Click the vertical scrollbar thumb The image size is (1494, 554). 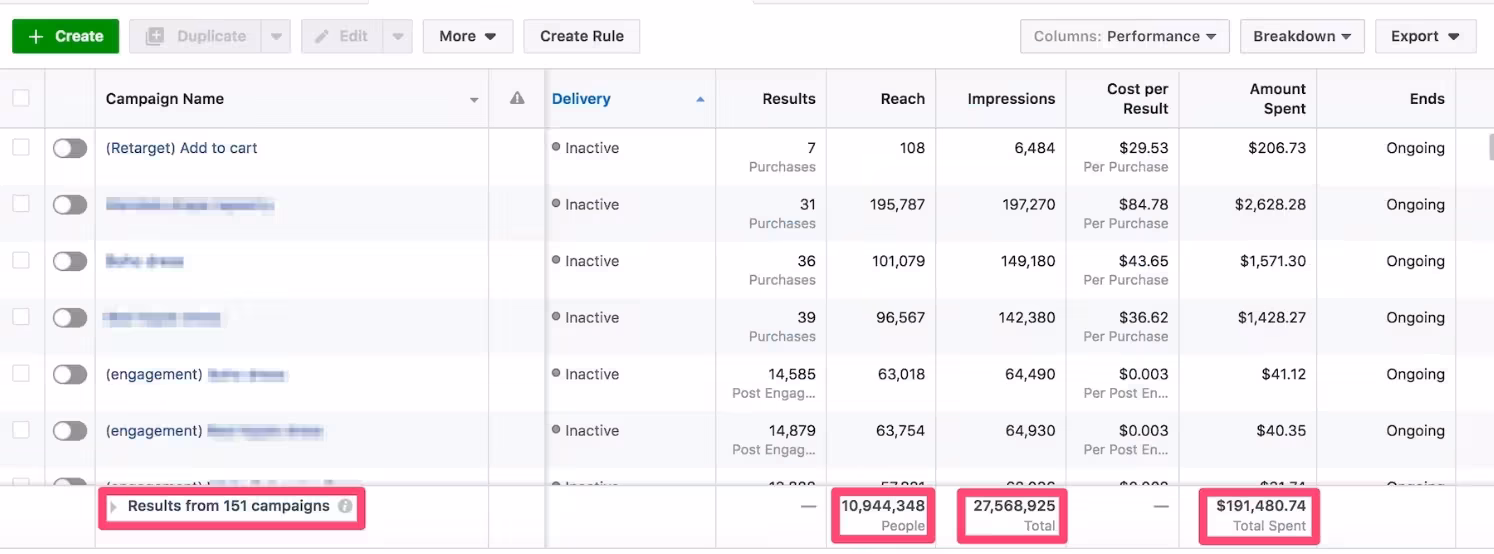point(1491,148)
